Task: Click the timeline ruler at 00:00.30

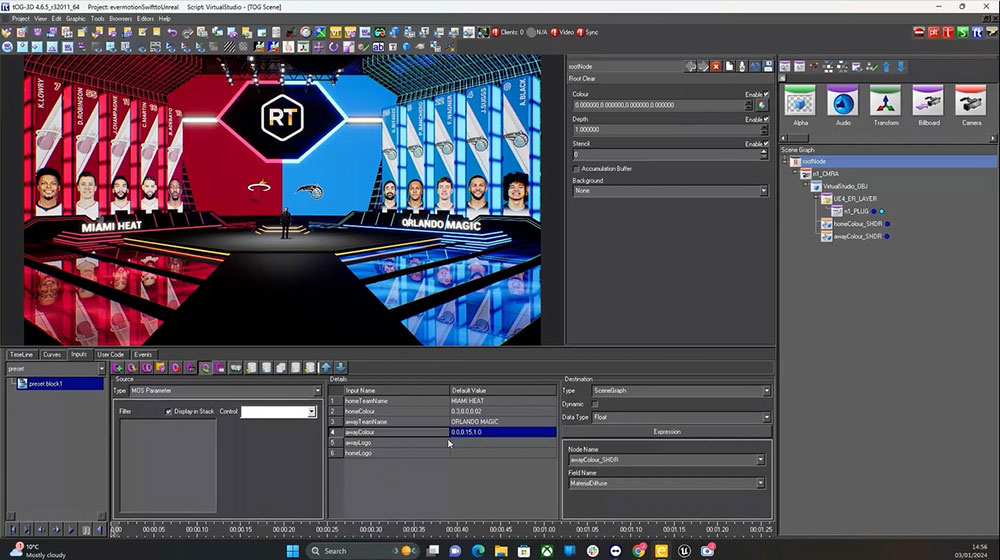Action: 371,529
